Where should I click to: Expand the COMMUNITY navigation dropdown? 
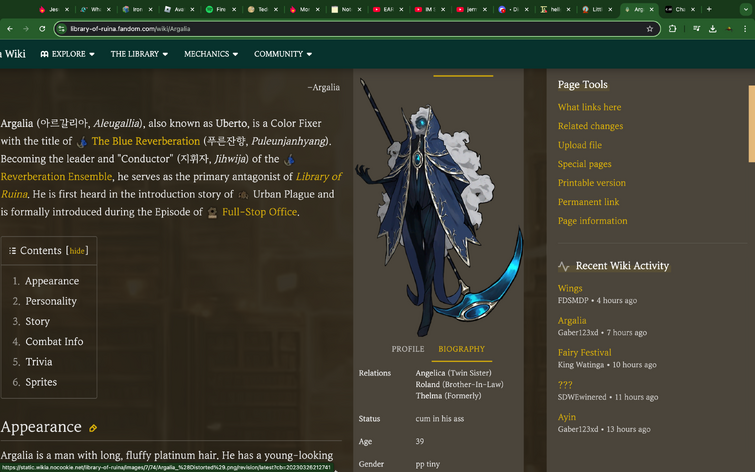click(x=283, y=54)
